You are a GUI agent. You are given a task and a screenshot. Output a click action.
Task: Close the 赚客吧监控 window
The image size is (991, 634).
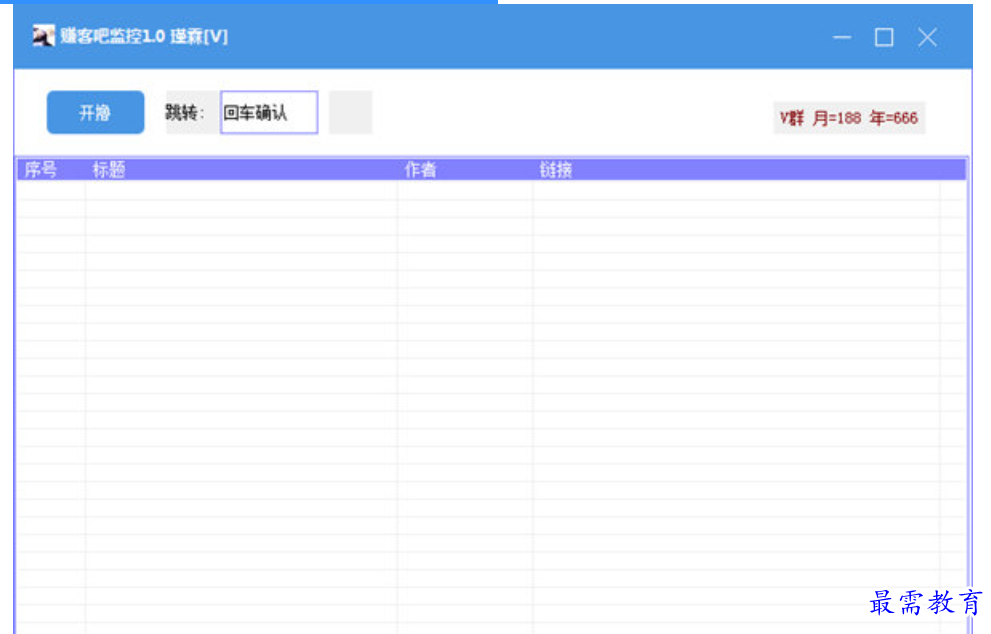point(927,37)
